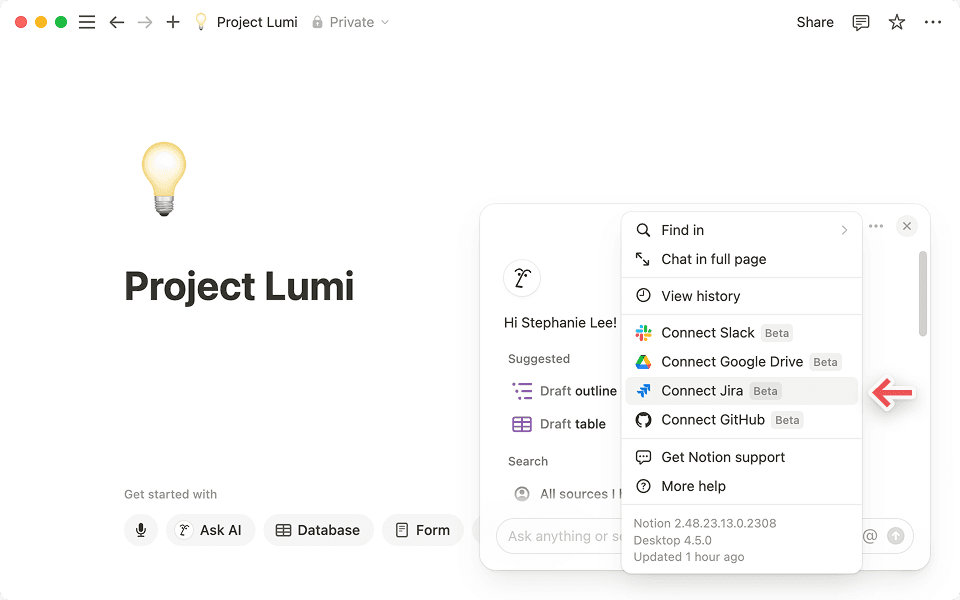Choose View history in the menu

tap(700, 295)
